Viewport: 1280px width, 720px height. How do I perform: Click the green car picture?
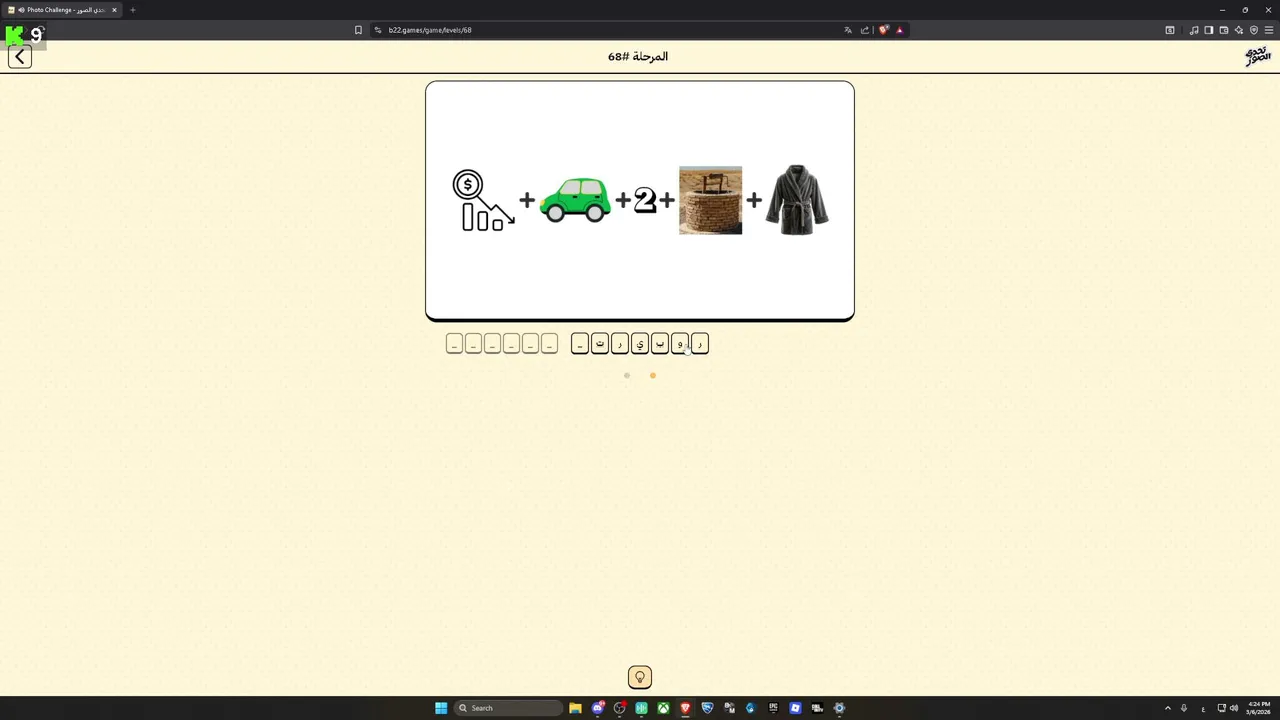coord(575,199)
